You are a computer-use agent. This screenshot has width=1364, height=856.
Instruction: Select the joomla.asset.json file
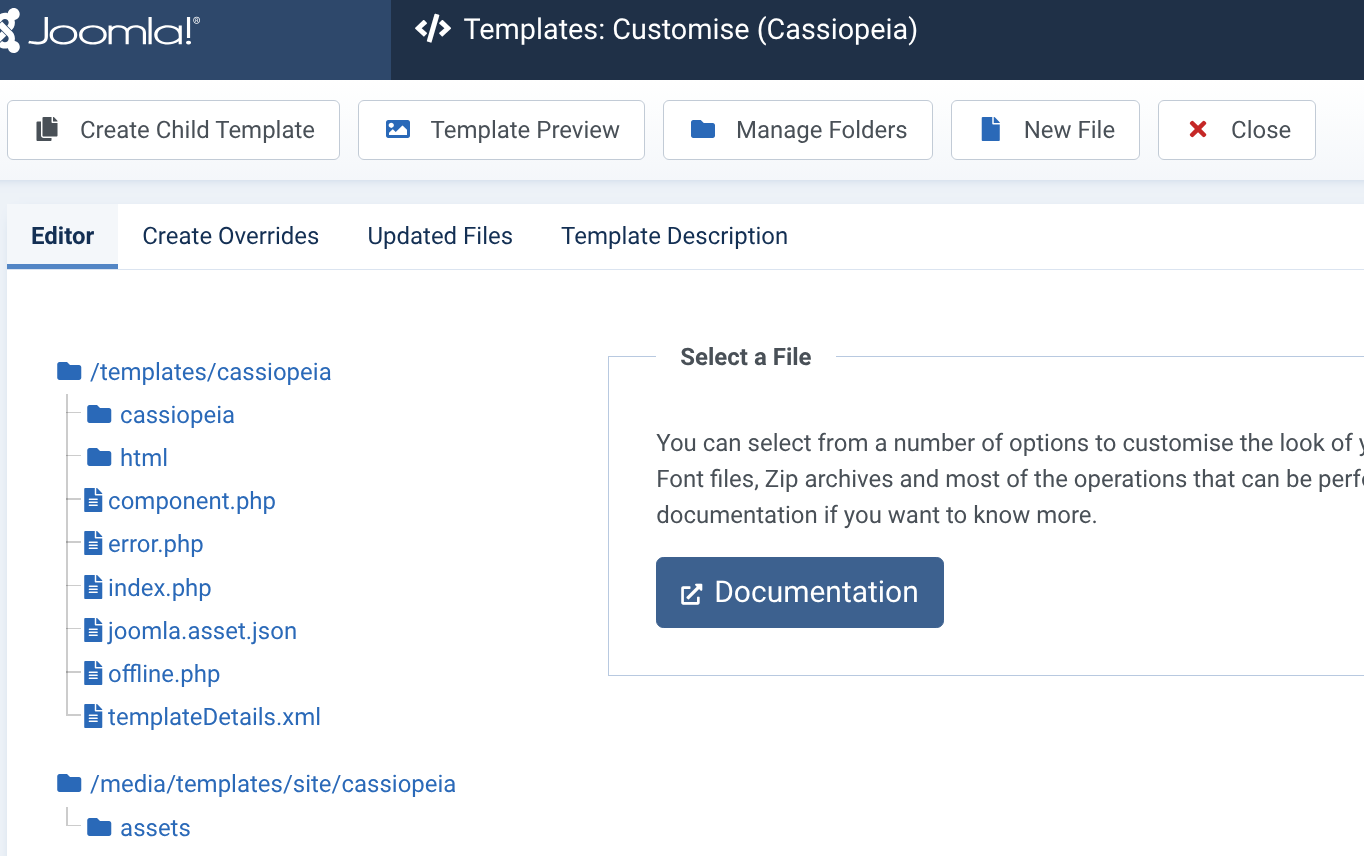click(x=202, y=631)
